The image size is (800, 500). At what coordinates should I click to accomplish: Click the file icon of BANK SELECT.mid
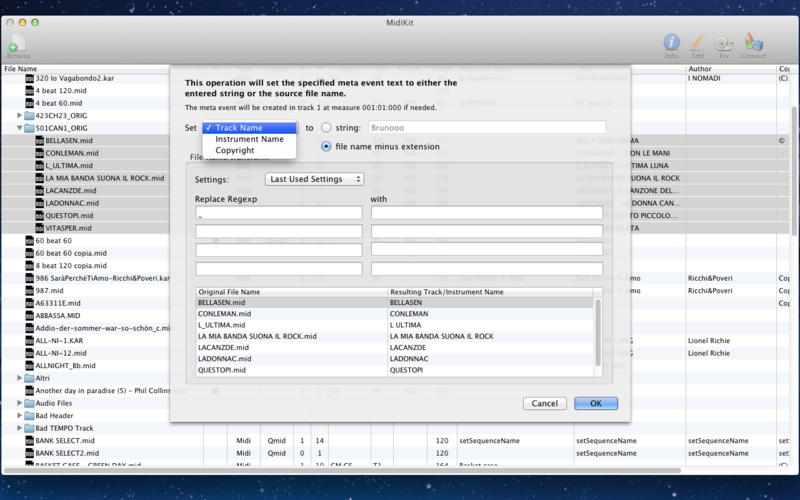[30, 441]
